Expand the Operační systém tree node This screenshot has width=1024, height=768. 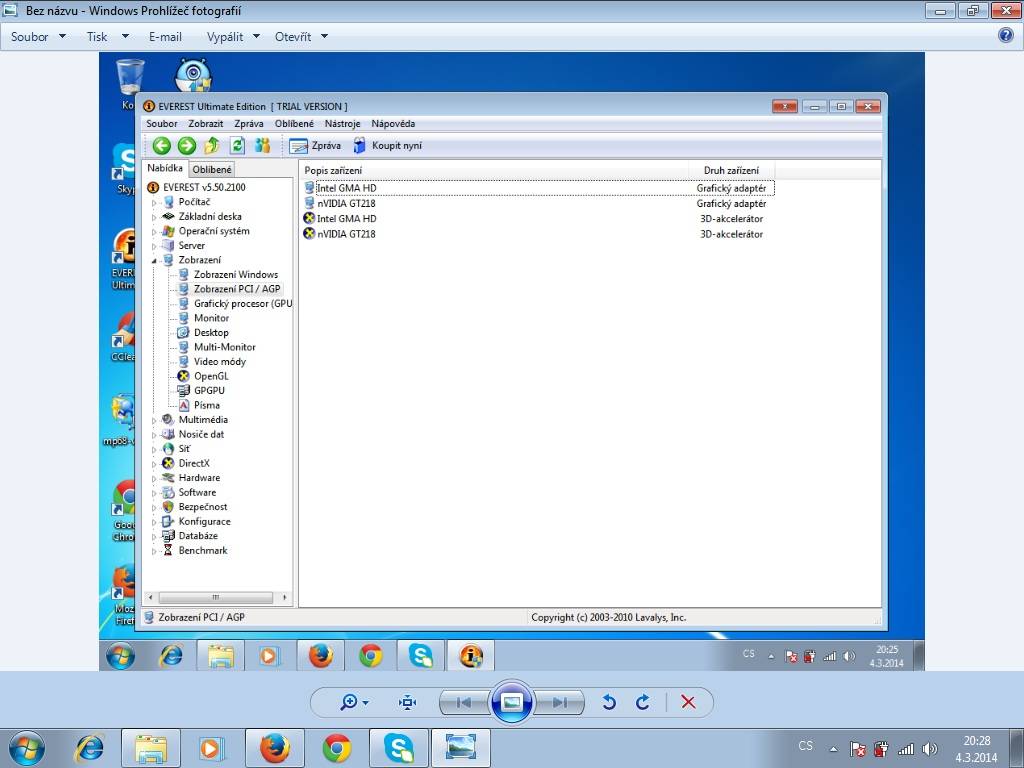pos(155,232)
